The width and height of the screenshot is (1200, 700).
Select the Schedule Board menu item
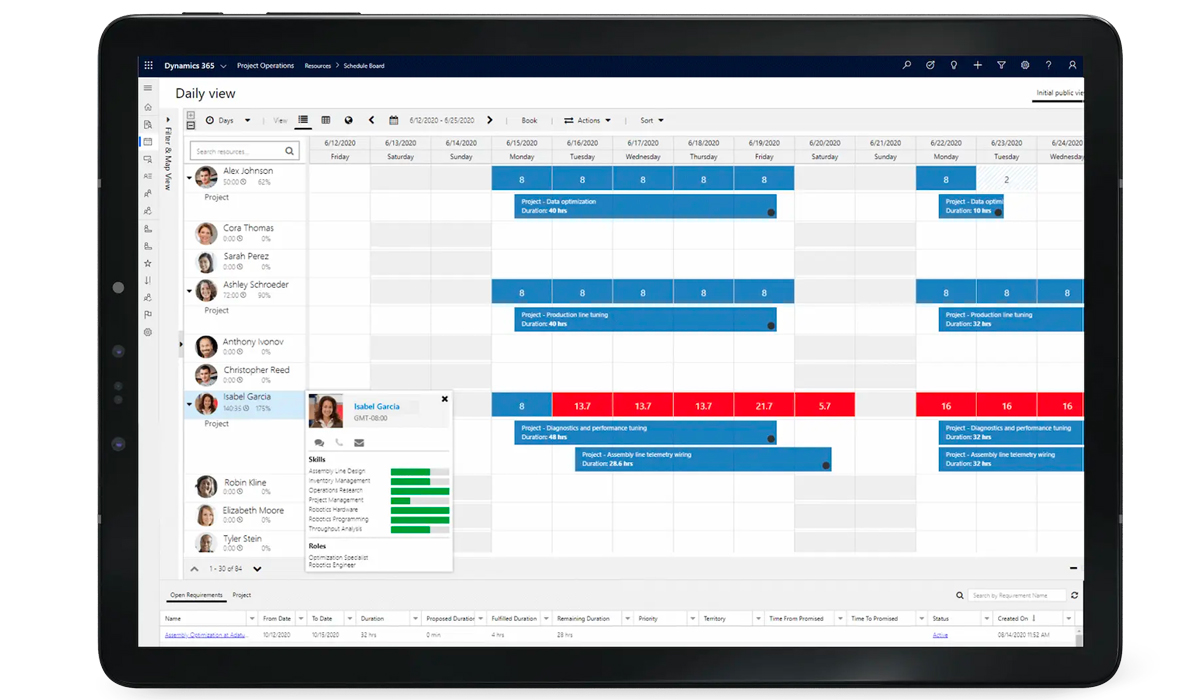pos(362,65)
